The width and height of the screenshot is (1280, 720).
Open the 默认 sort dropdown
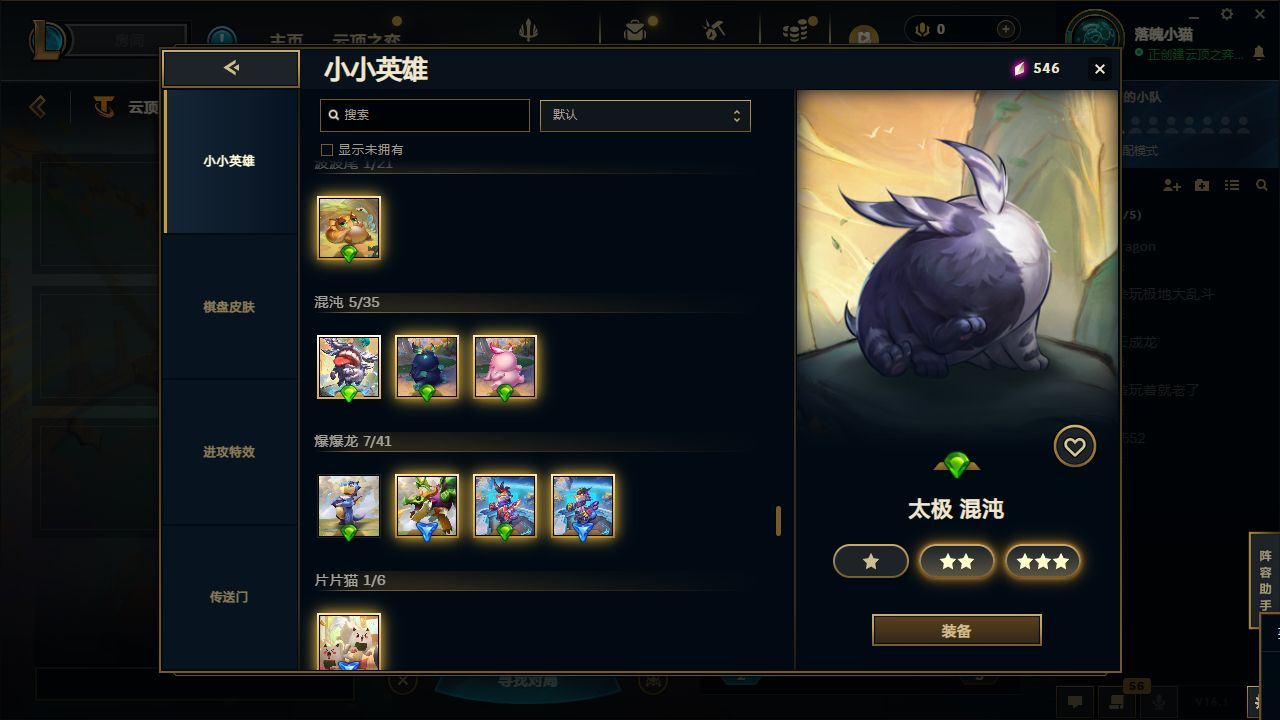tap(645, 115)
